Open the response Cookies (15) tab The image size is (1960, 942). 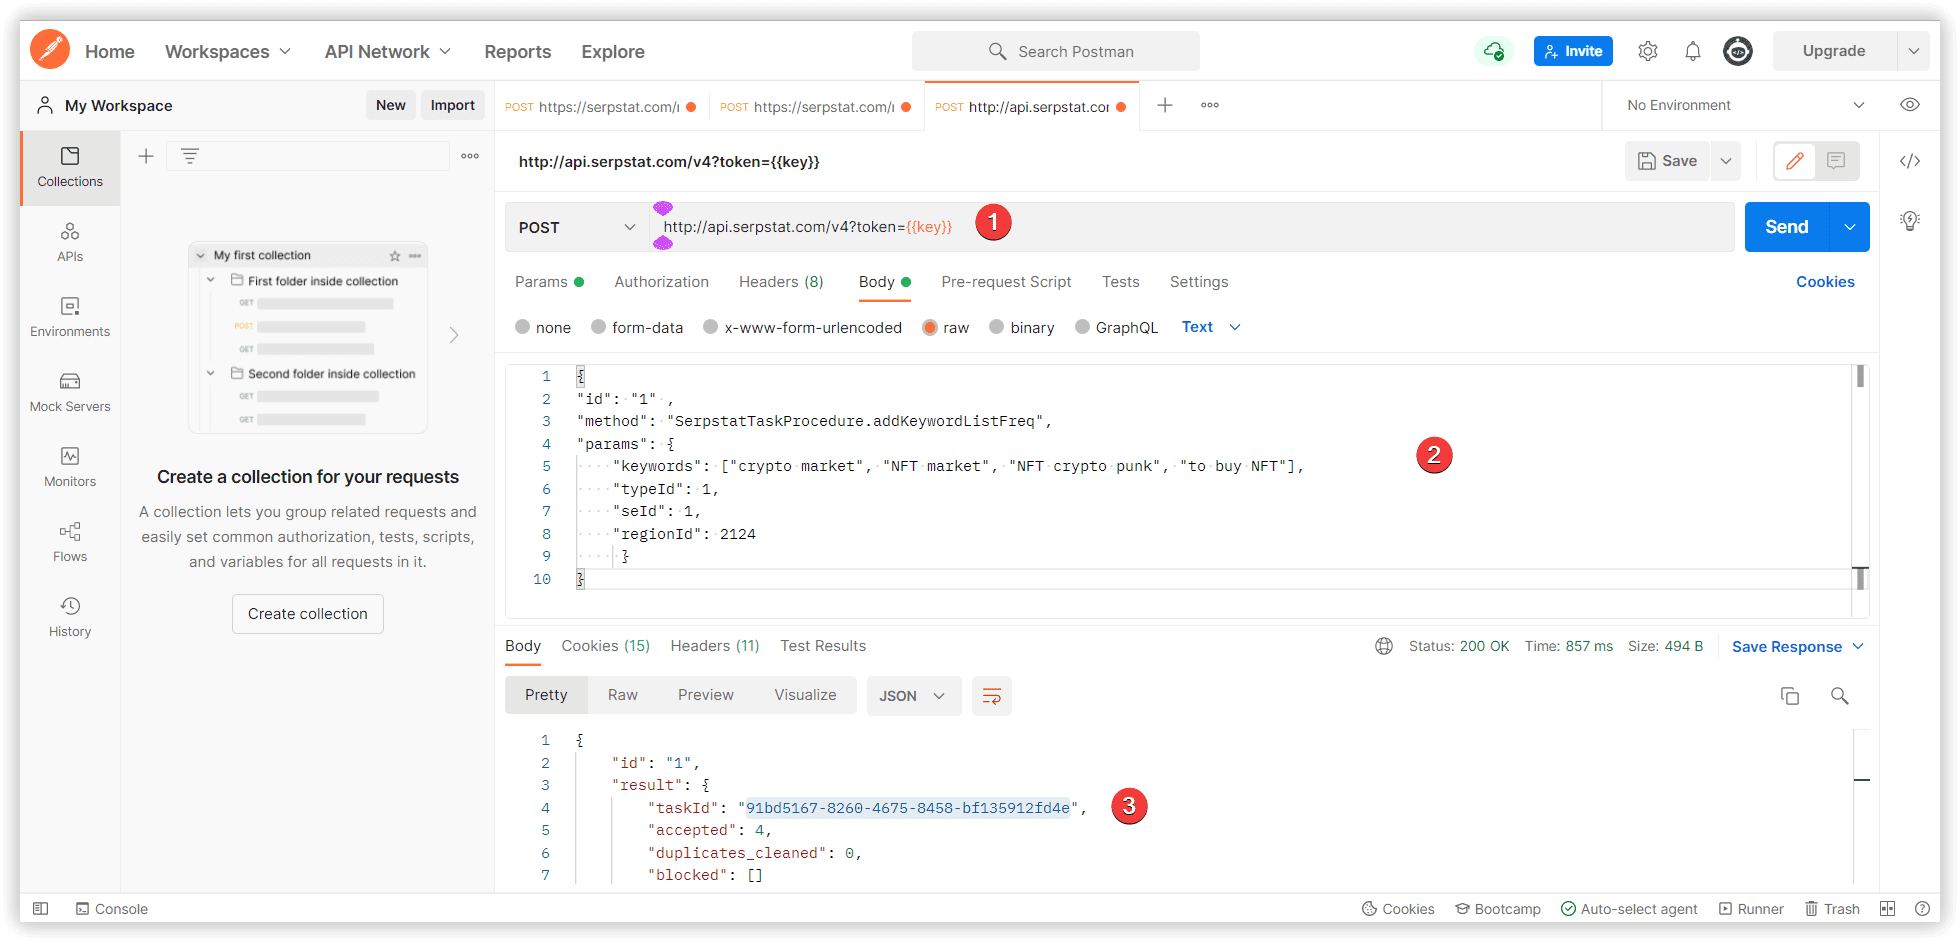[605, 646]
